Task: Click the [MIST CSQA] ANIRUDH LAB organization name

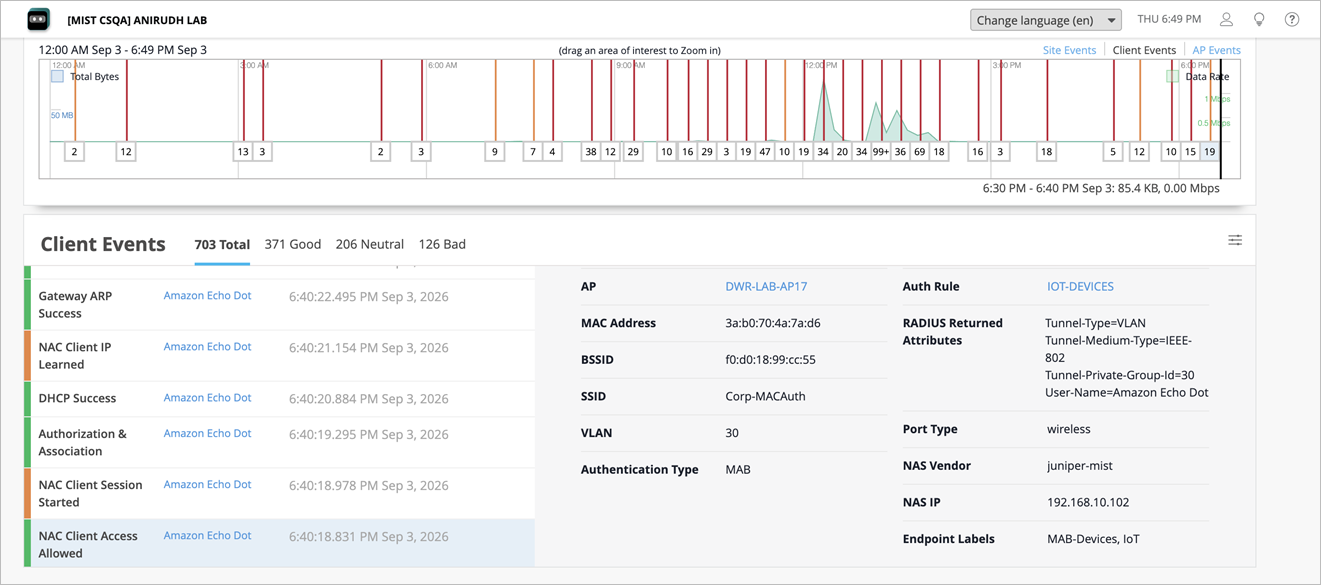Action: pyautogui.click(x=137, y=20)
